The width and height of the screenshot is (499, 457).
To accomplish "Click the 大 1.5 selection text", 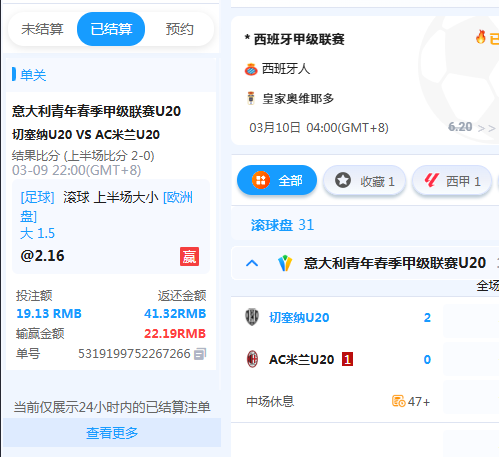I will pos(37,233).
